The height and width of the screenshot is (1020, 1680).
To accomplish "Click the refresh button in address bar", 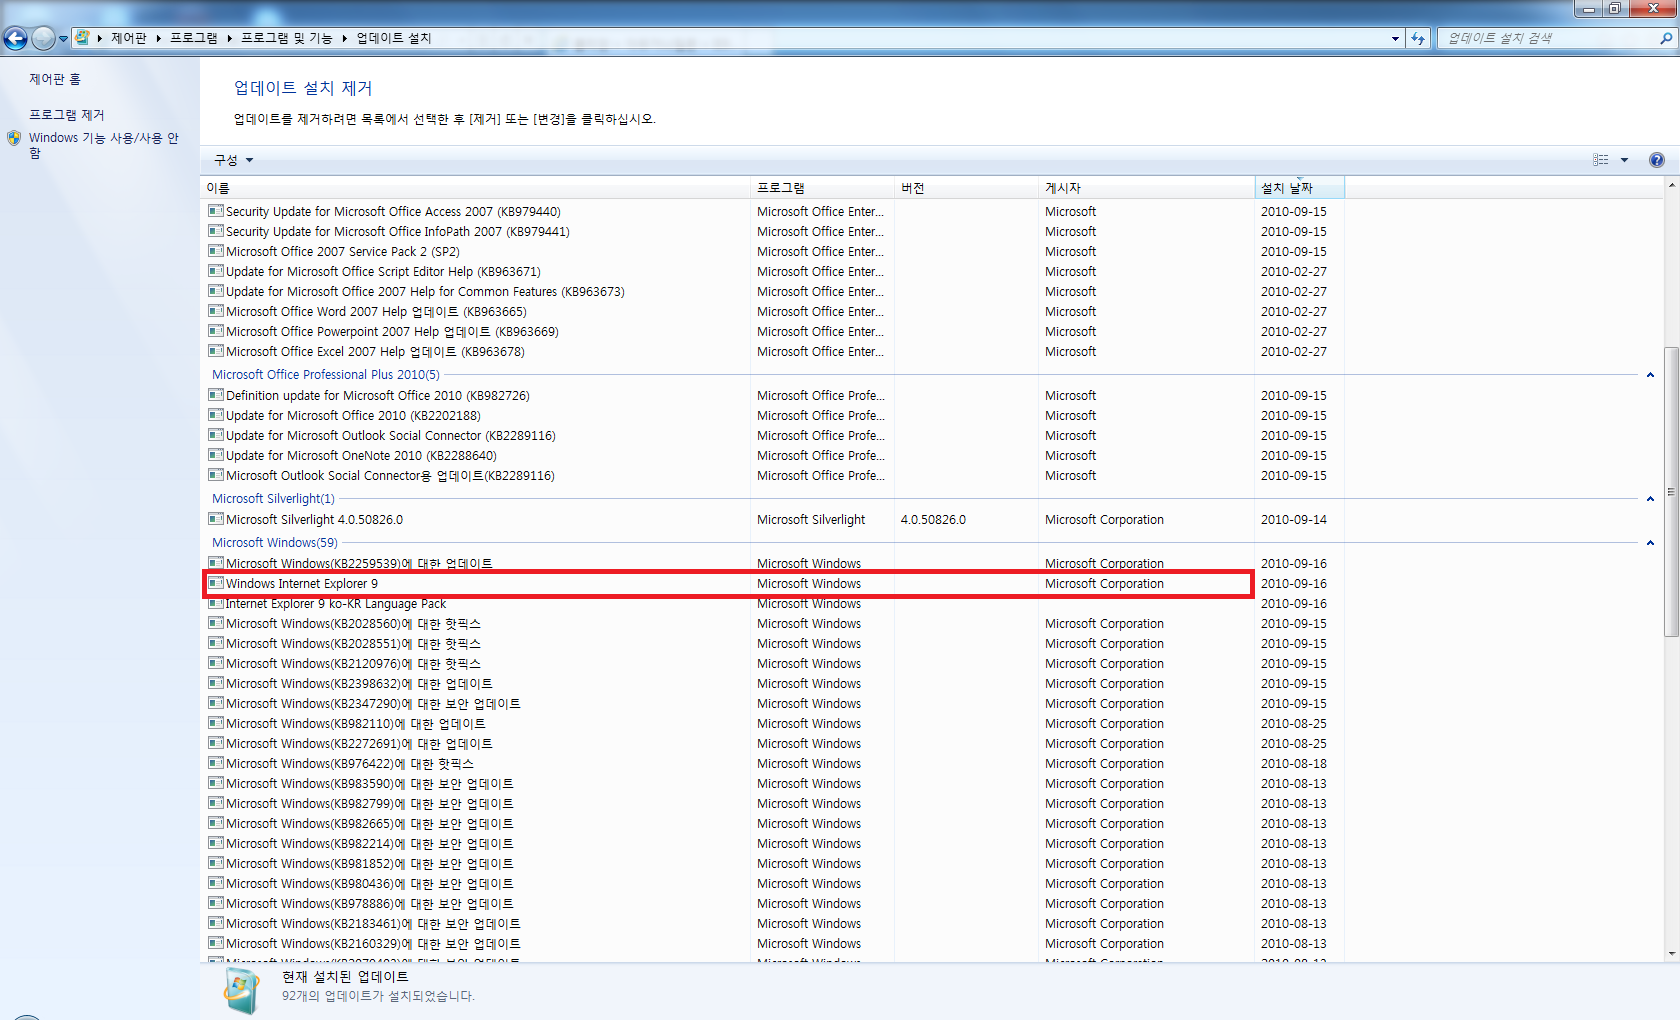I will (x=1418, y=38).
